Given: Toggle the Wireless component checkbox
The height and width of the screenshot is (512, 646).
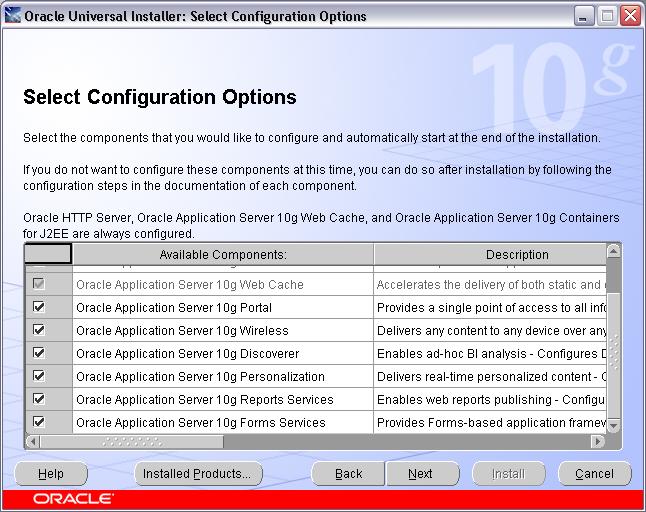Looking at the screenshot, I should tap(39, 330).
